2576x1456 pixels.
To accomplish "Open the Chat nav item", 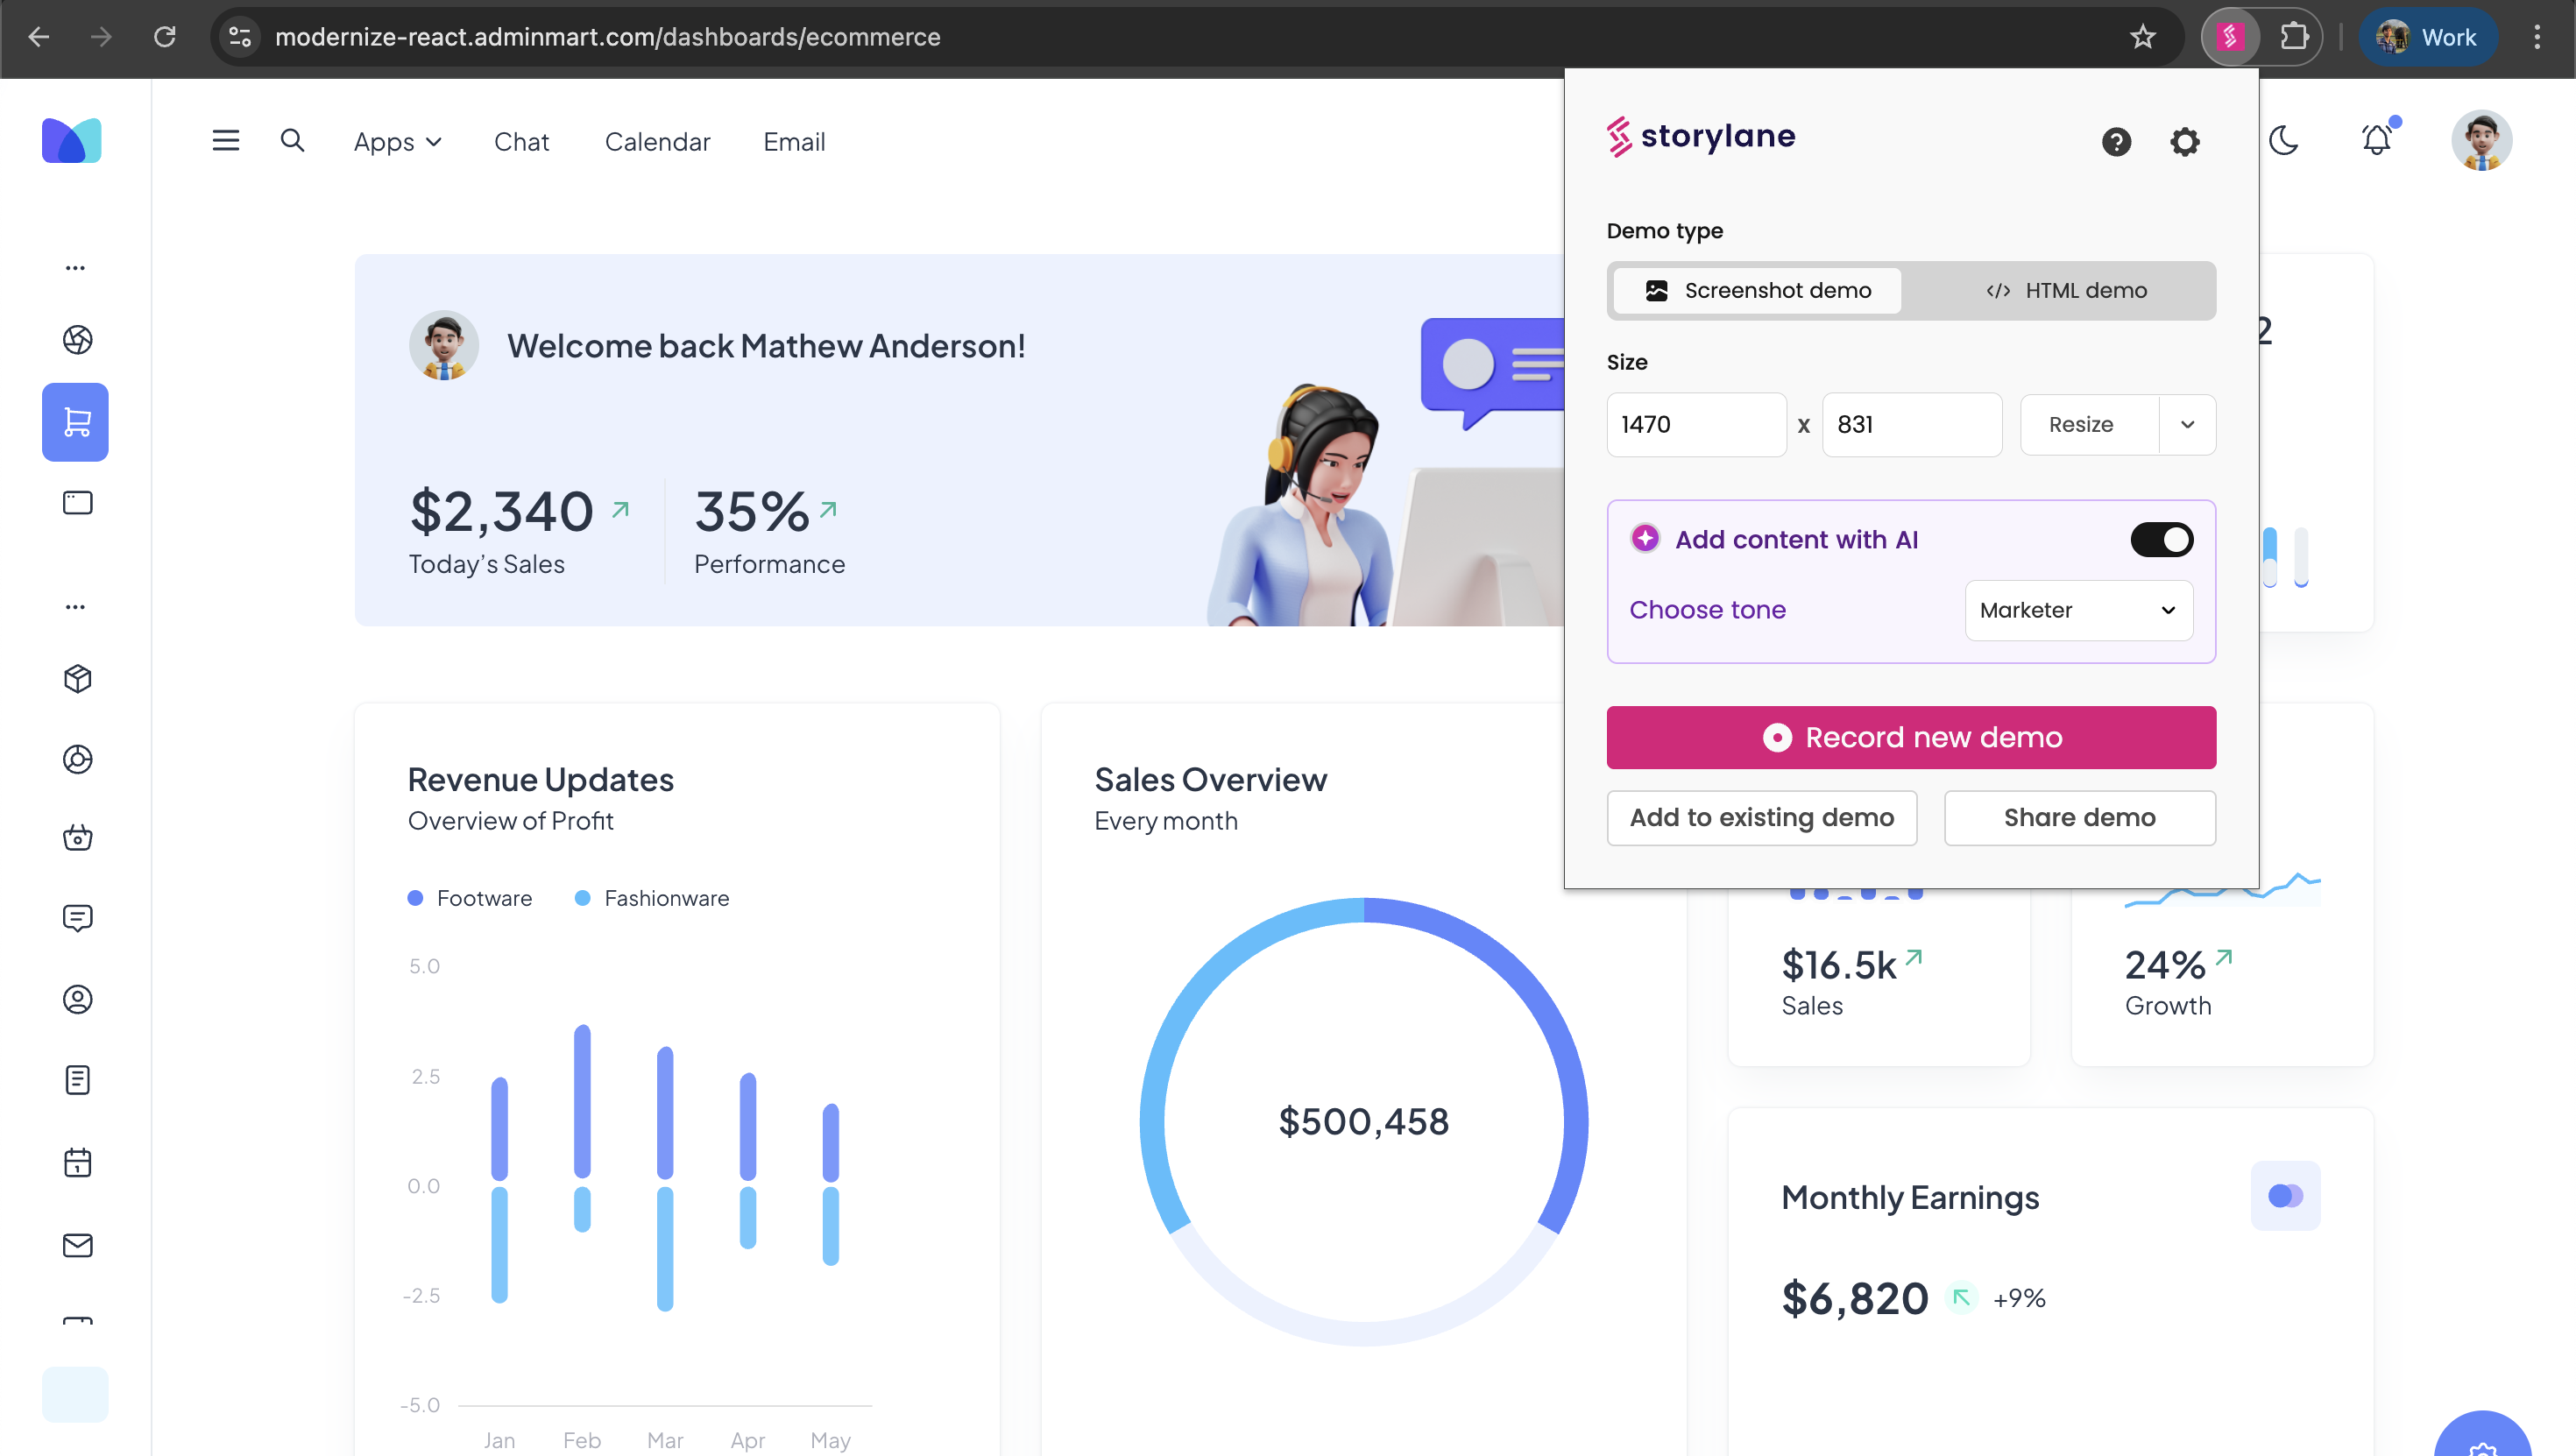I will click(521, 142).
